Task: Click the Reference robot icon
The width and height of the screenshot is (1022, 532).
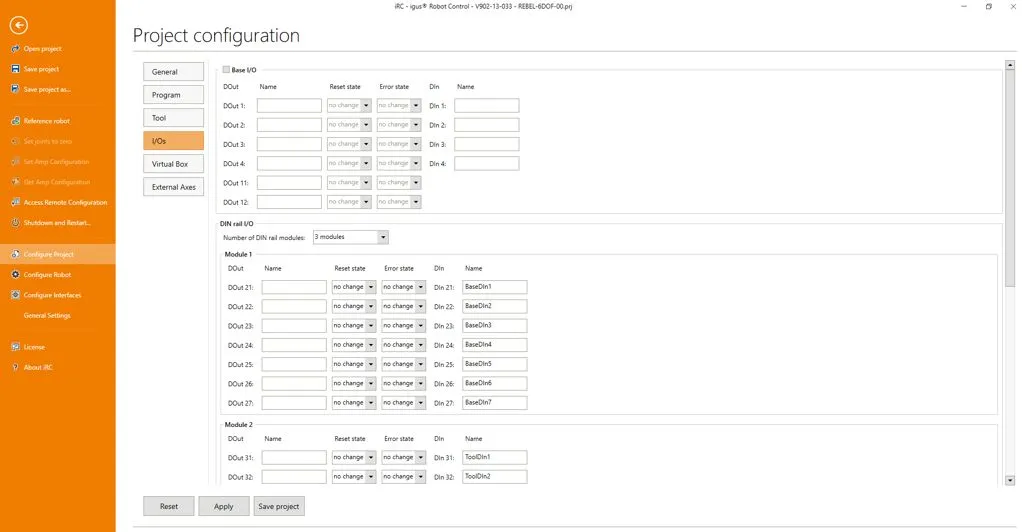Action: pos(16,121)
